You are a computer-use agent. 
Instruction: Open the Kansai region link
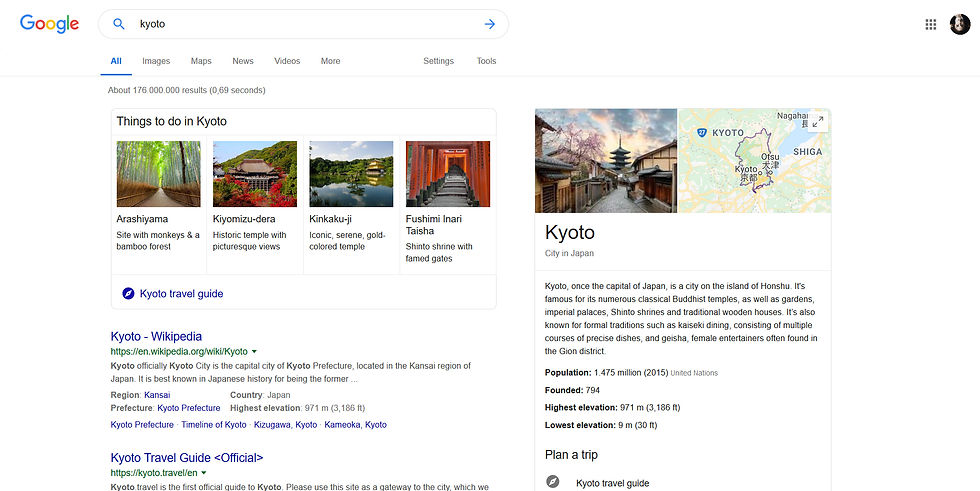(x=157, y=395)
